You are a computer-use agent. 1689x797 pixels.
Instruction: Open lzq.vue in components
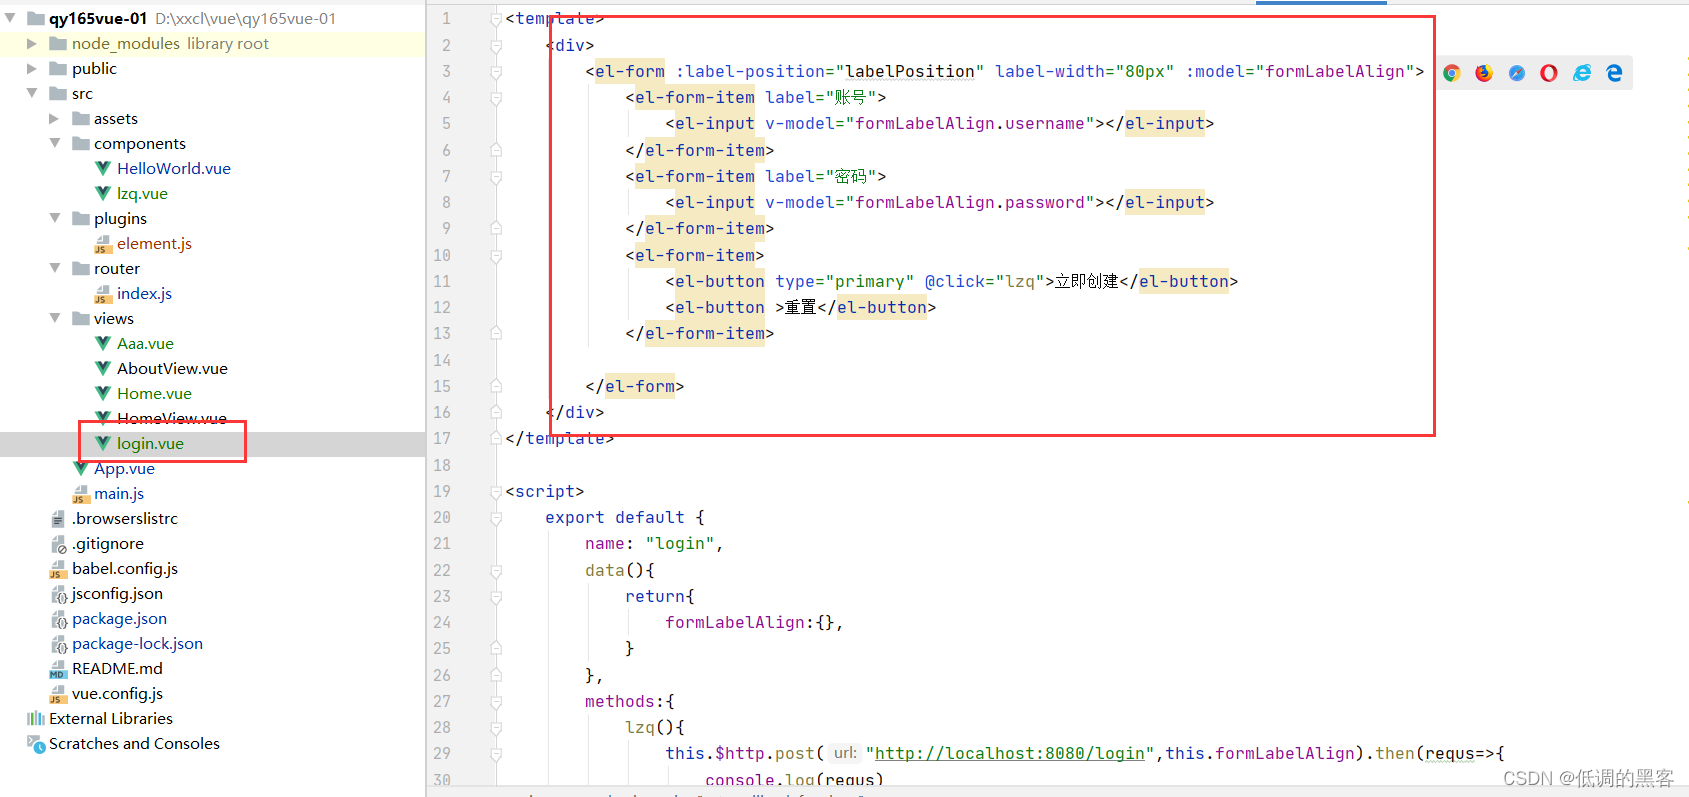point(142,193)
